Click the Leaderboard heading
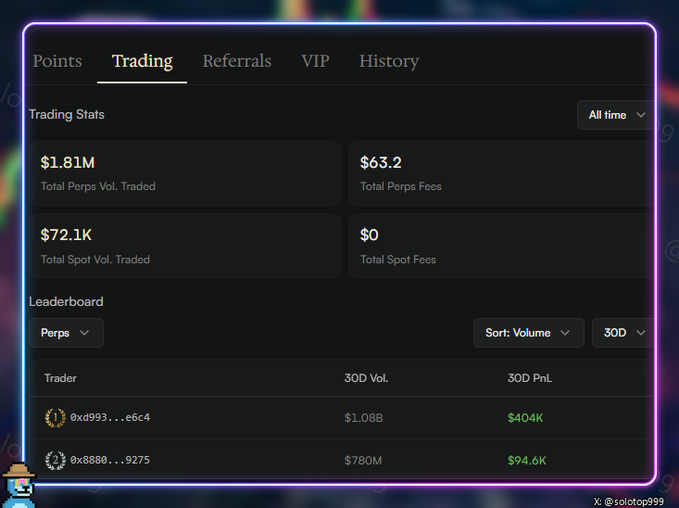Image resolution: width=679 pixels, height=508 pixels. pyautogui.click(x=66, y=302)
